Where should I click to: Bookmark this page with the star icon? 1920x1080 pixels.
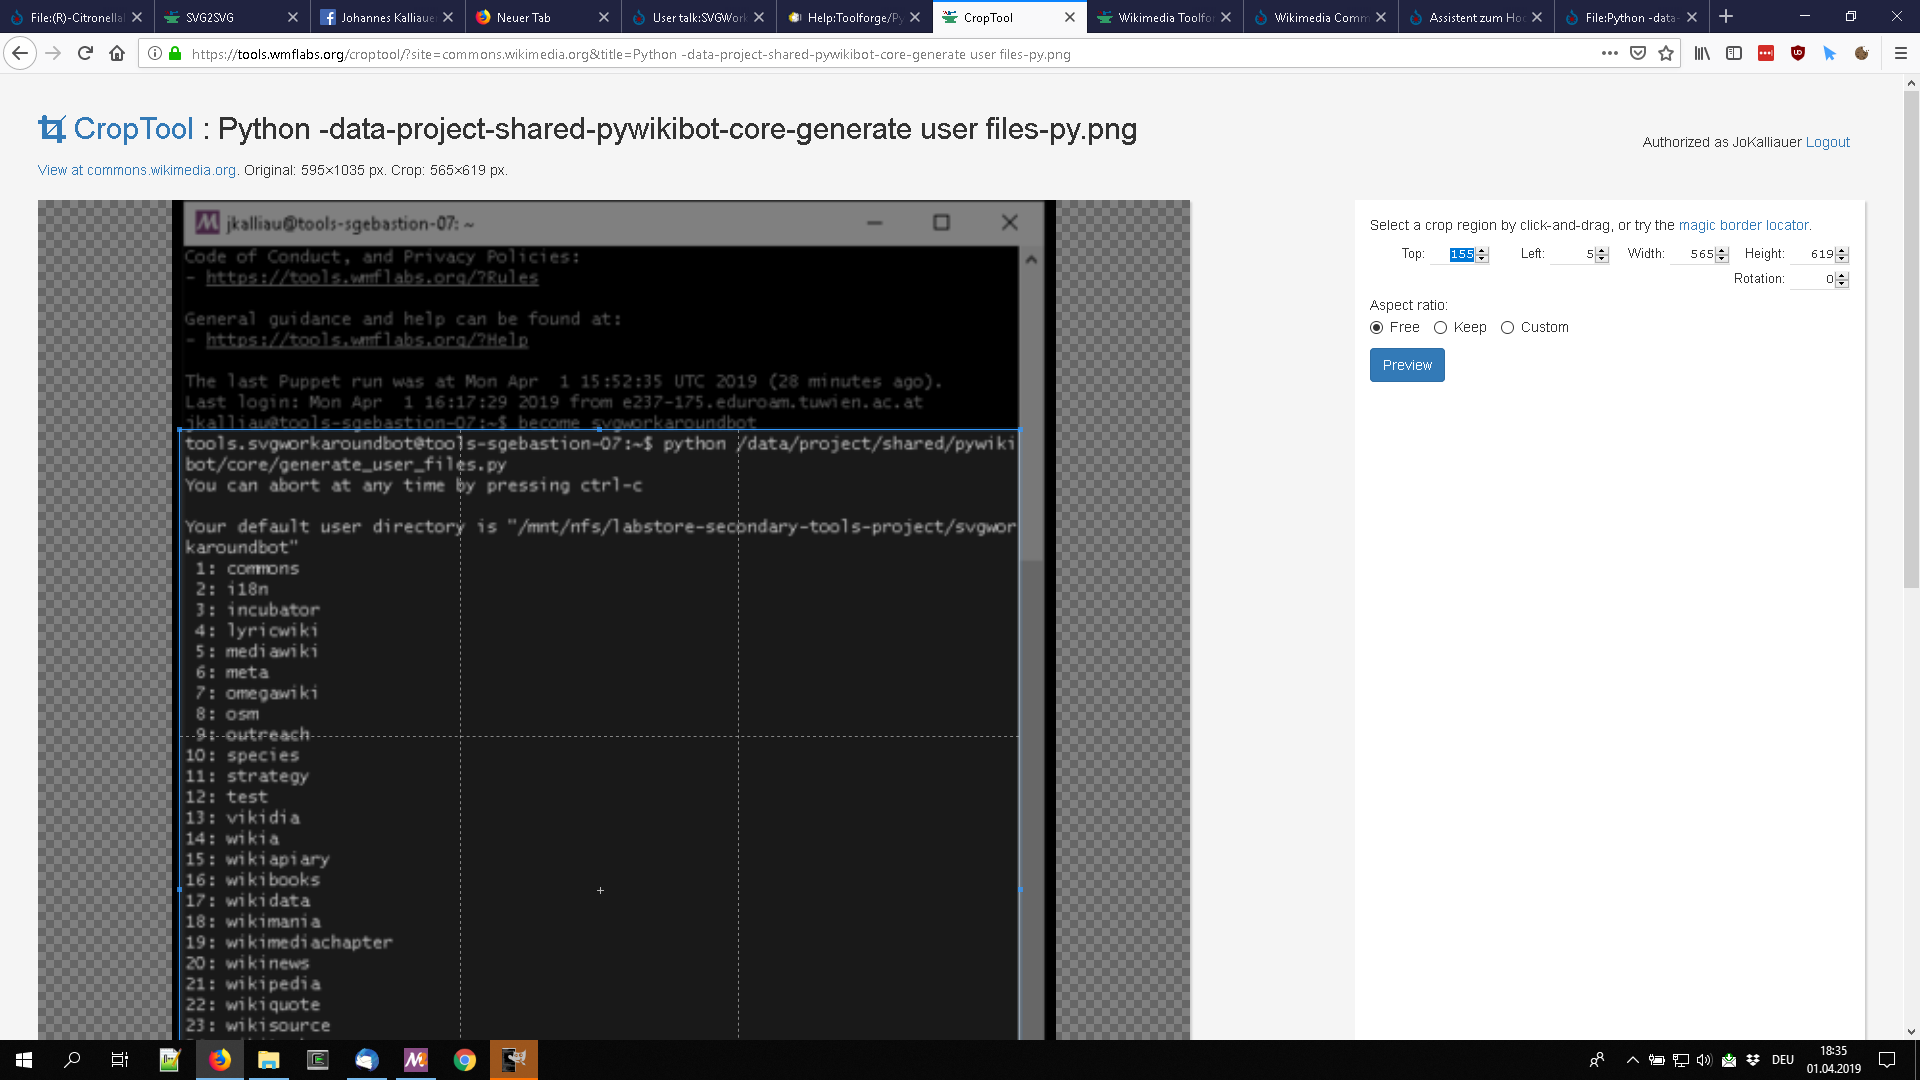tap(1666, 53)
